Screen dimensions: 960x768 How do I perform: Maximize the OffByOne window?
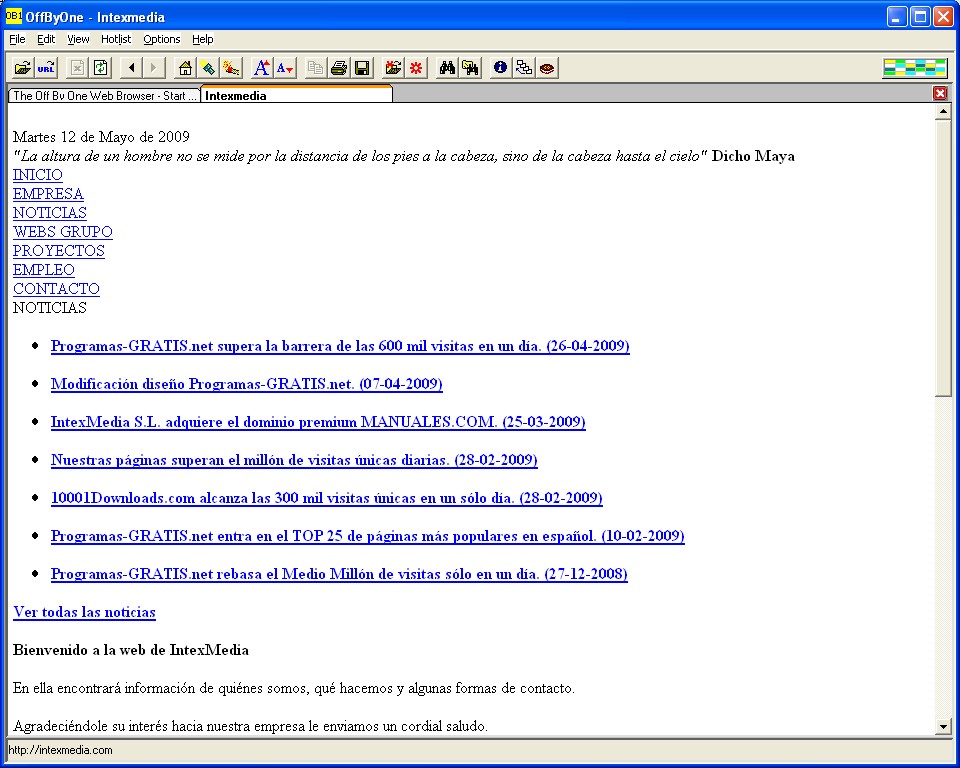click(x=920, y=17)
